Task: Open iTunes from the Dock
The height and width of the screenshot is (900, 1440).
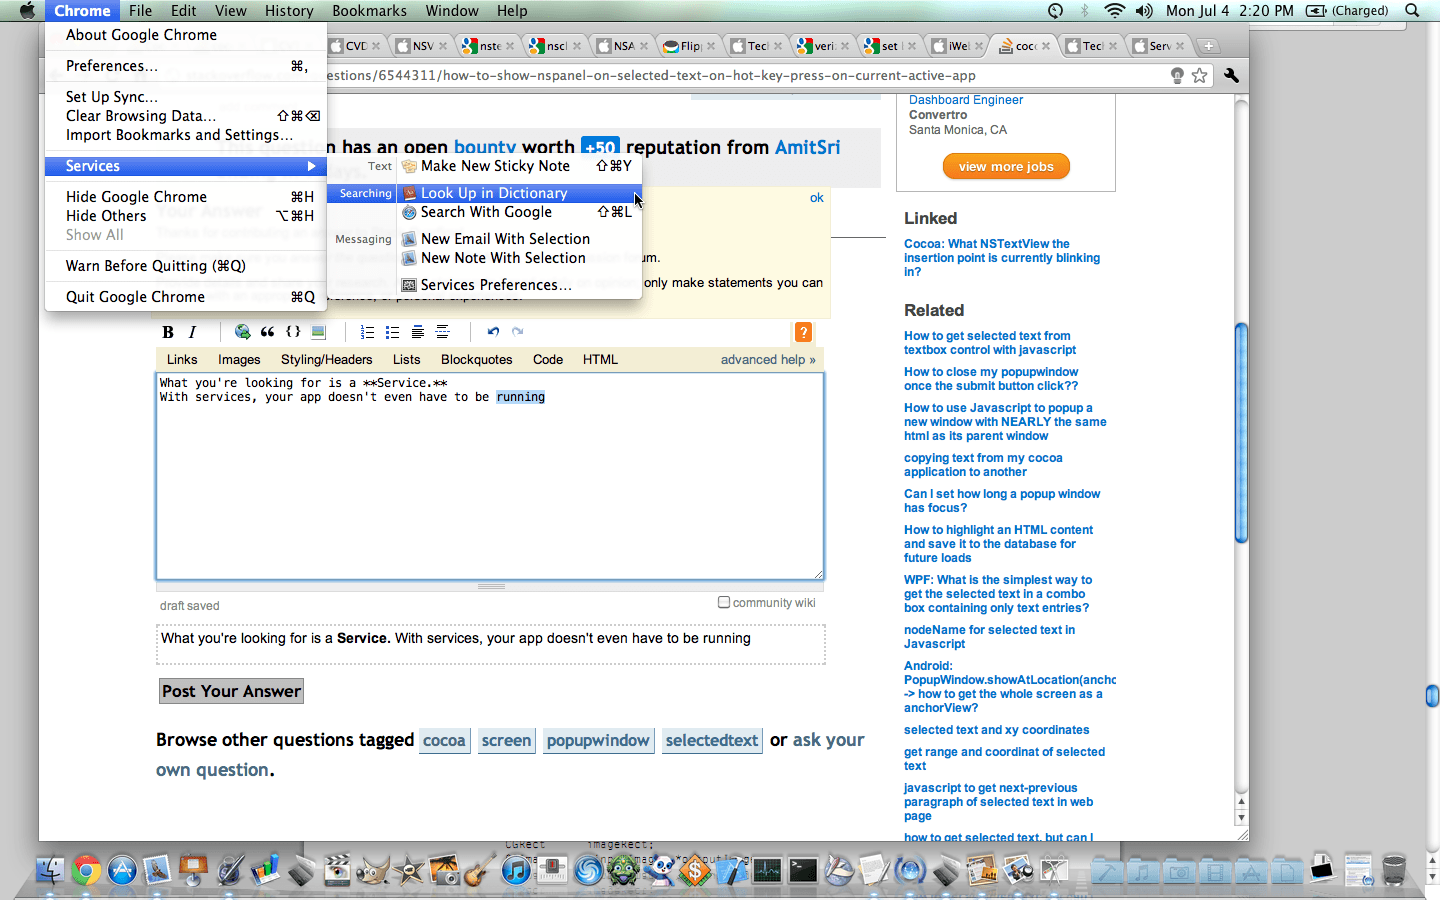Action: [x=516, y=870]
